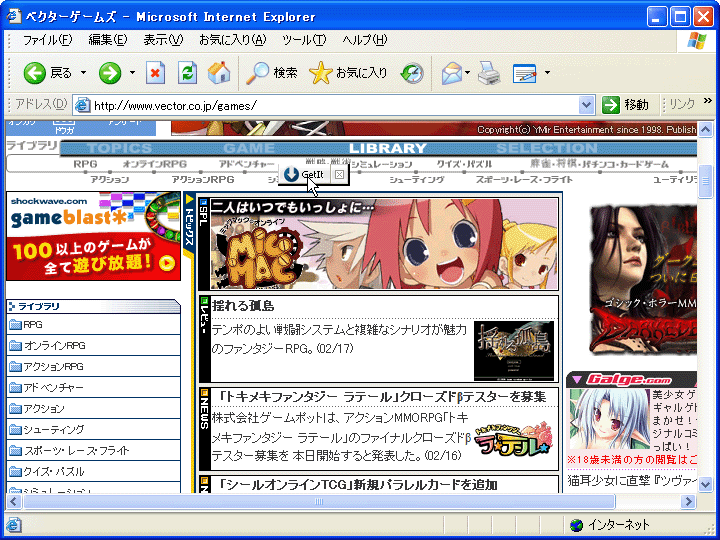This screenshot has width=720, height=540.
Task: Click the RPG folder icon in library
Action: click(x=16, y=325)
